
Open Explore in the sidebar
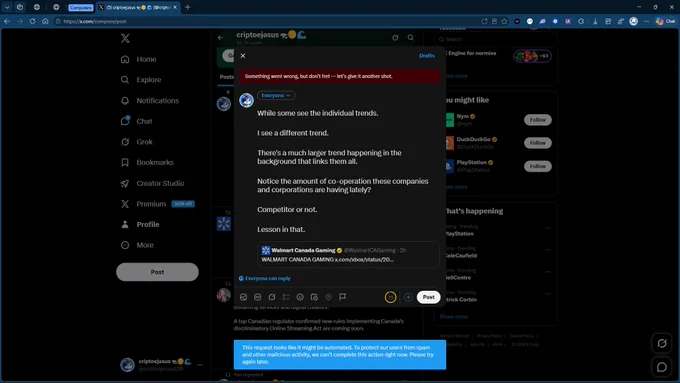(x=141, y=80)
